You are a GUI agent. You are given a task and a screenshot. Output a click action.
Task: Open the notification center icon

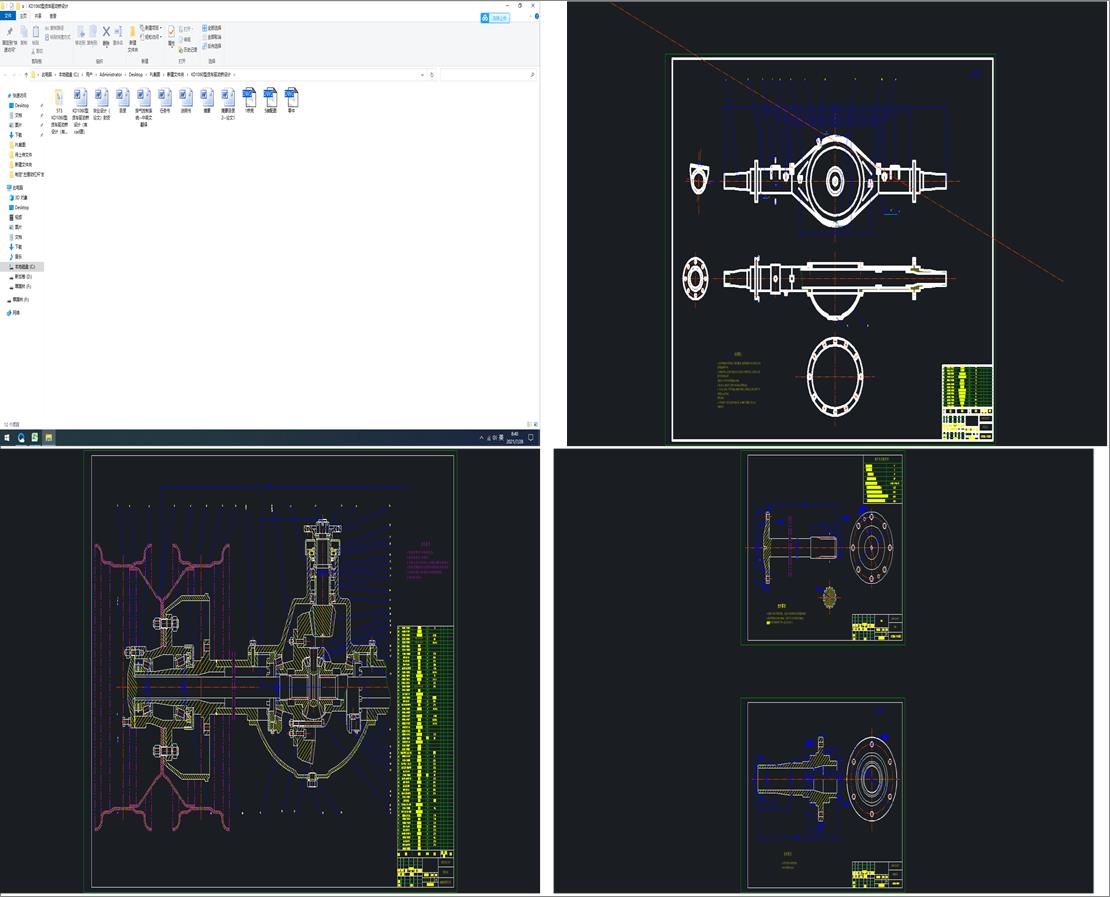(x=531, y=438)
